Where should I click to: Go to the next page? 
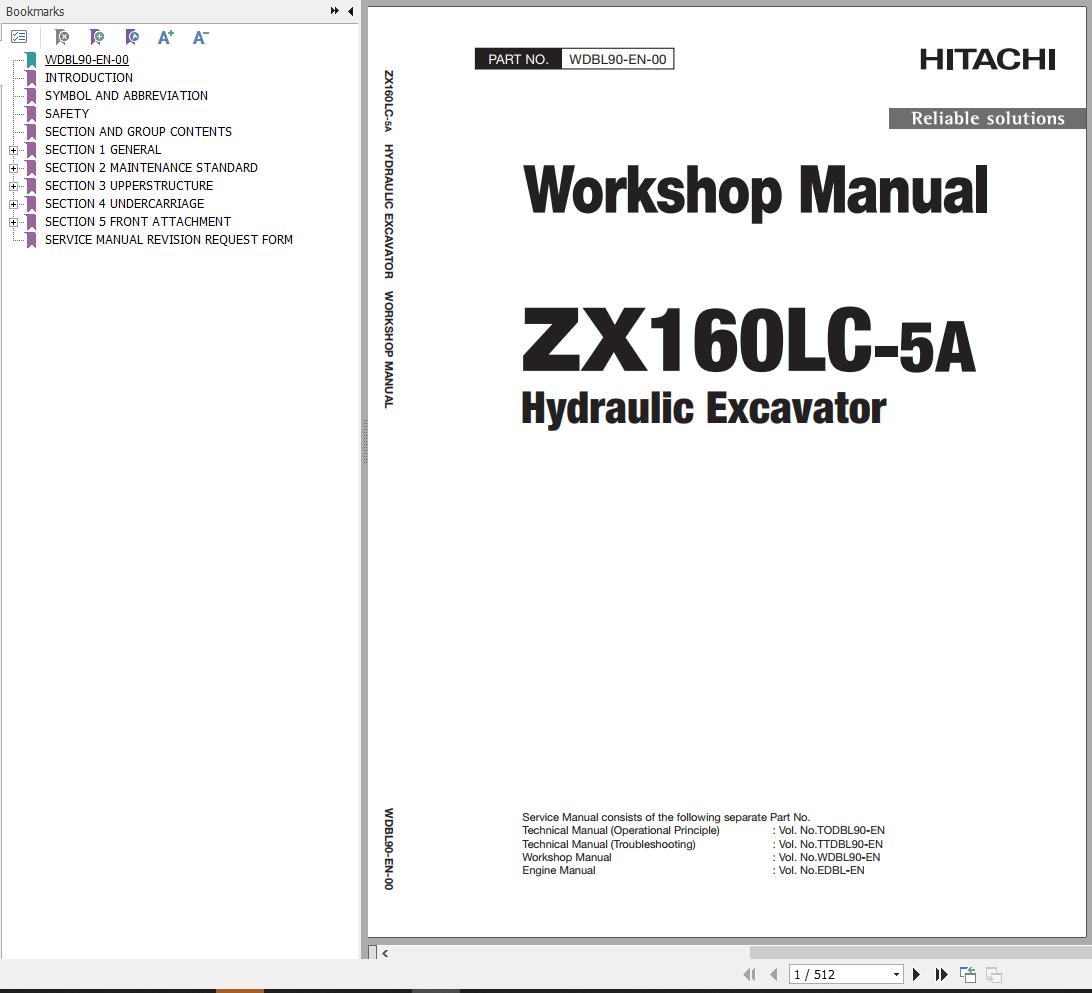tap(916, 974)
